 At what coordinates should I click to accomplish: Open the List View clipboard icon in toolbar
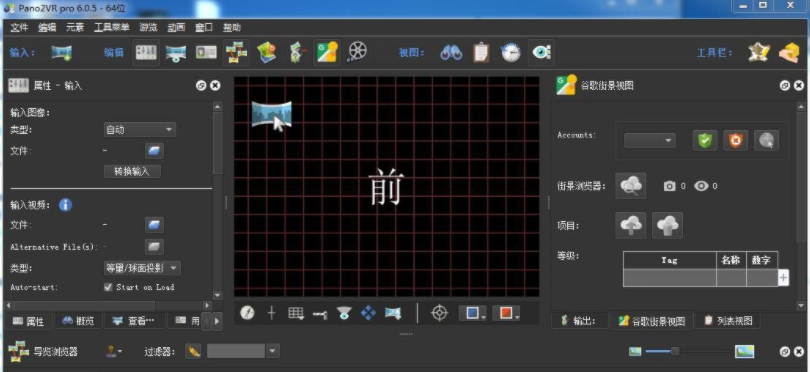click(x=481, y=53)
